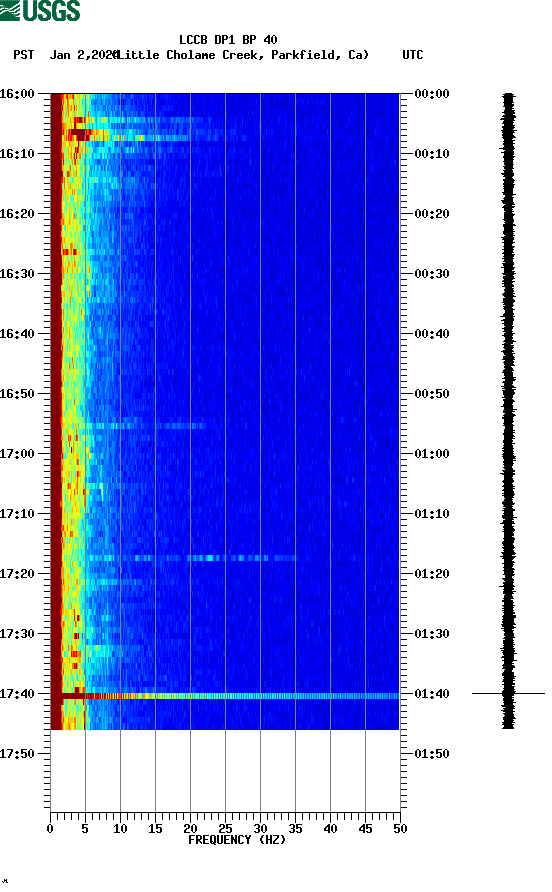552x892 pixels.
Task: Click the '00:20' UTC time label
Action: point(432,214)
